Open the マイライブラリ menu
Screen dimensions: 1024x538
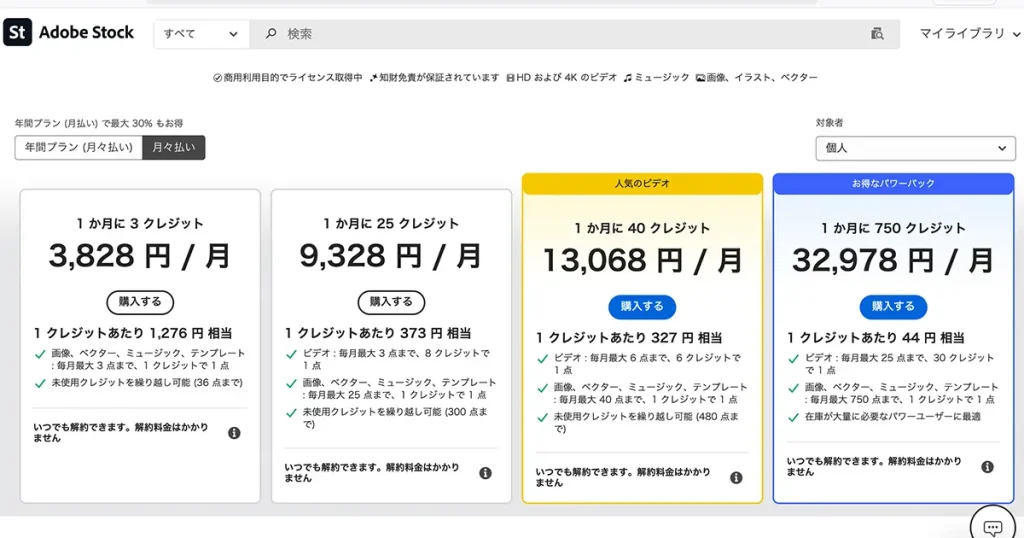point(969,33)
